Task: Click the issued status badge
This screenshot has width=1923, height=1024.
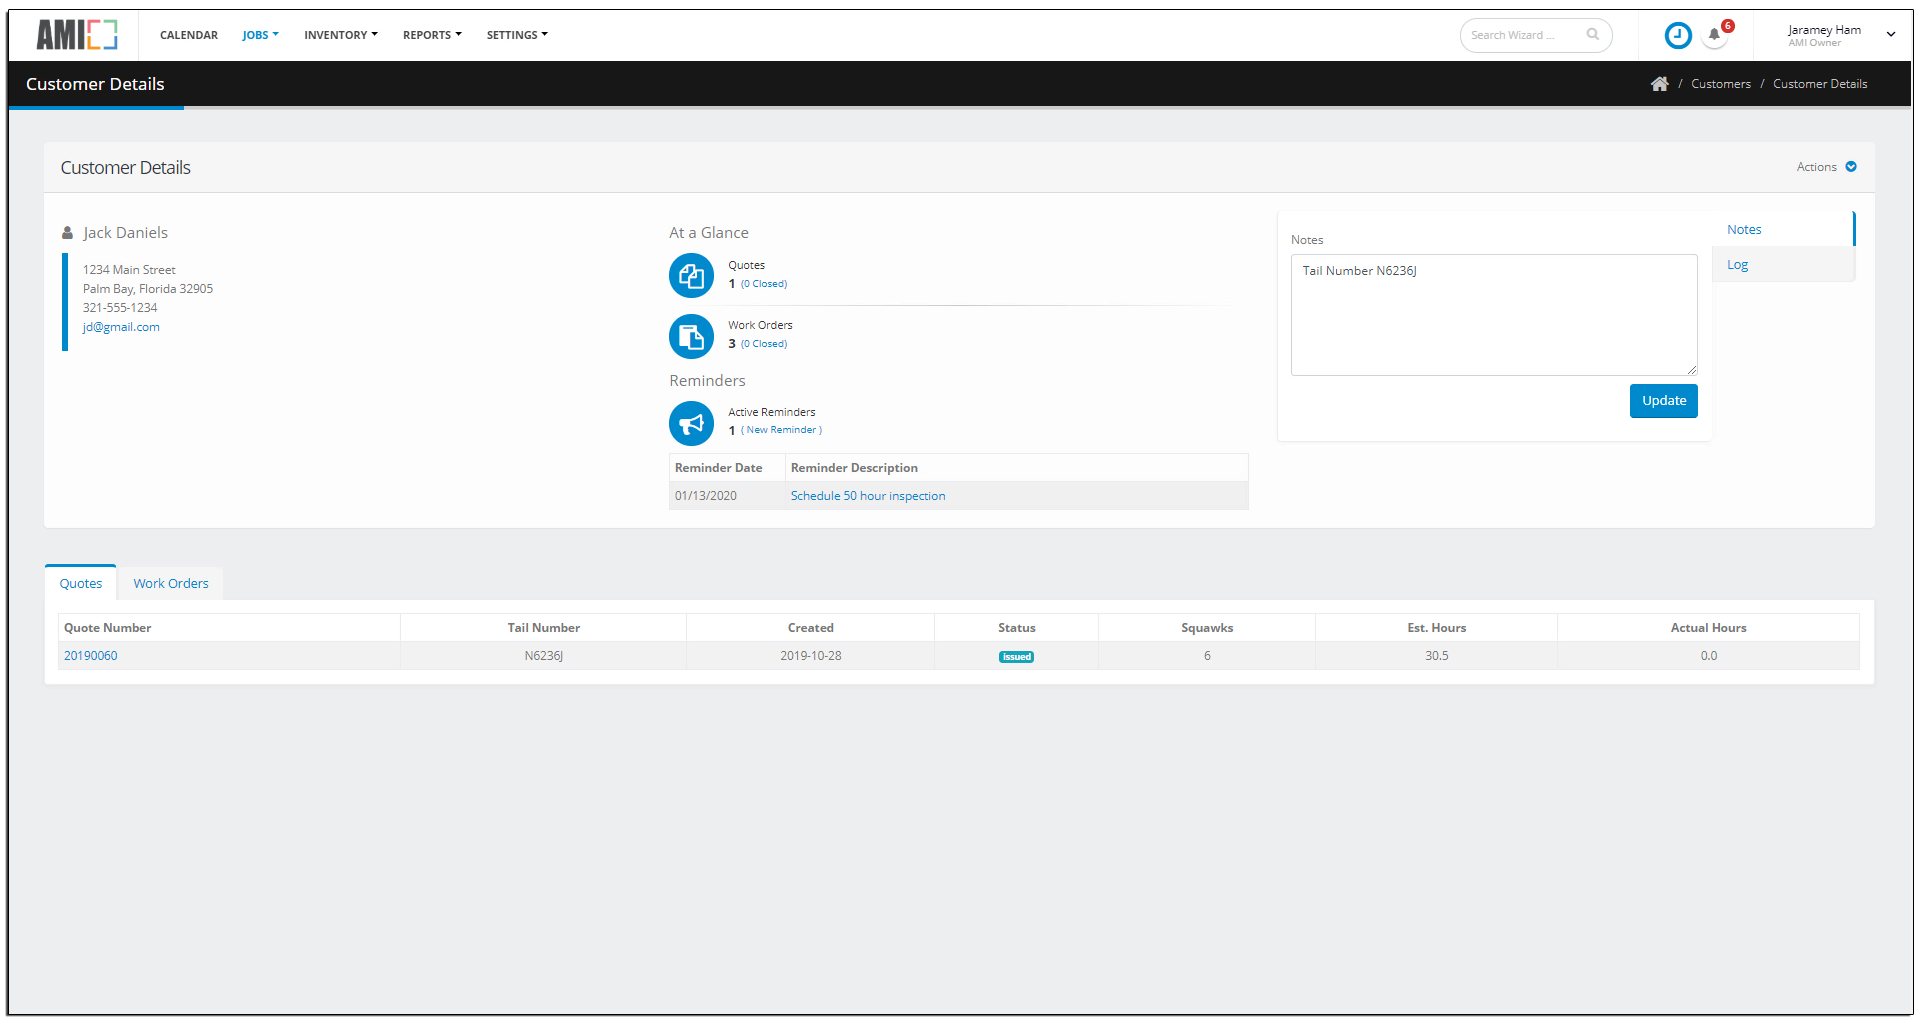Action: pyautogui.click(x=1016, y=657)
